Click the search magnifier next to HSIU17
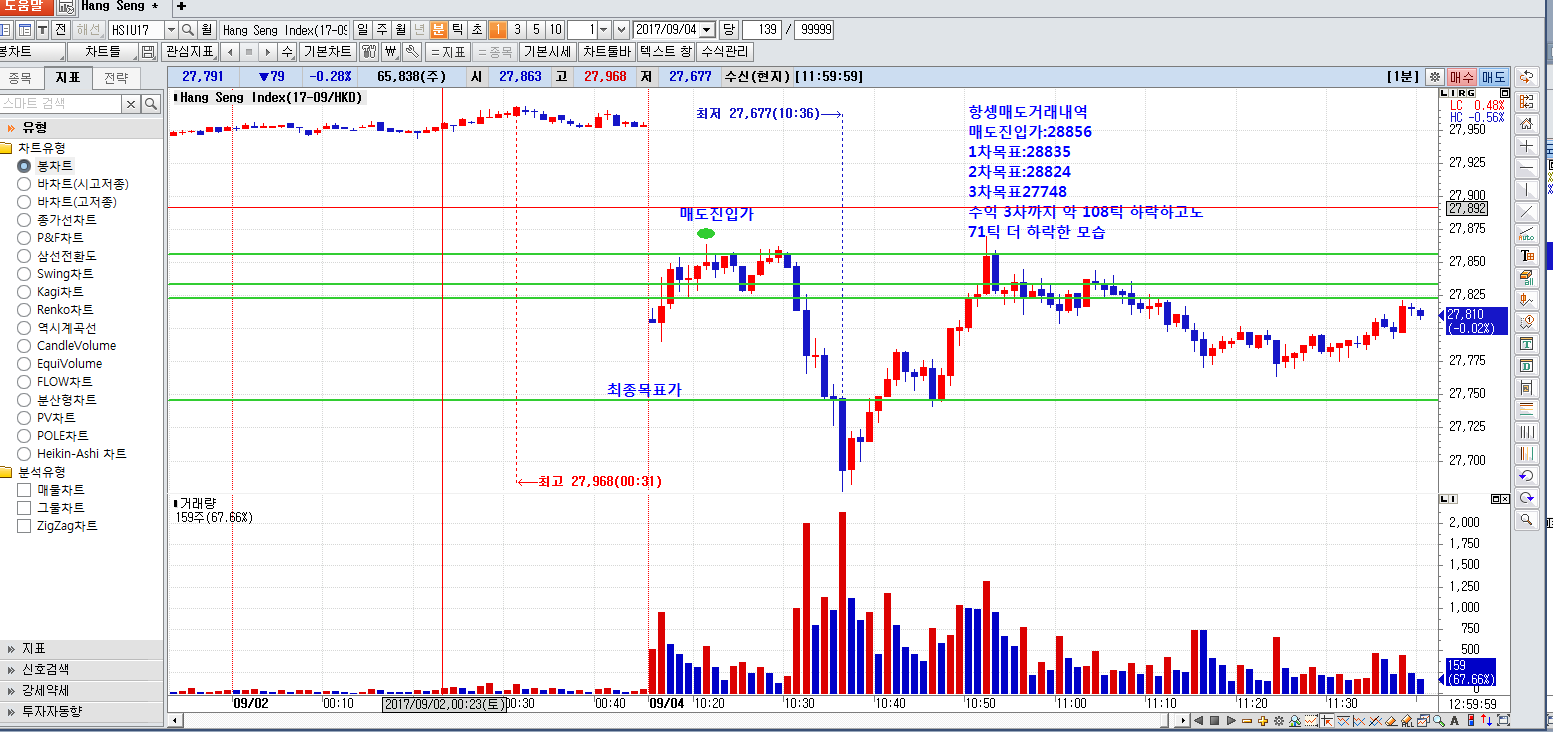The width and height of the screenshot is (1553, 732). tap(187, 30)
